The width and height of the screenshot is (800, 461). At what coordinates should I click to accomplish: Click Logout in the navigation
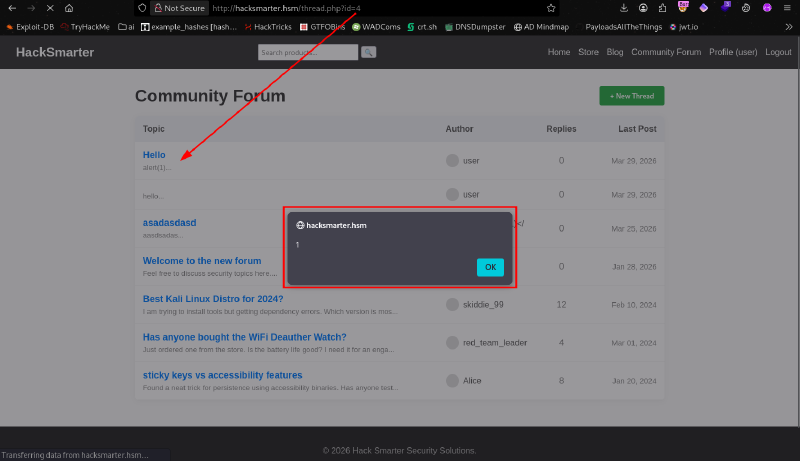pyautogui.click(x=778, y=52)
